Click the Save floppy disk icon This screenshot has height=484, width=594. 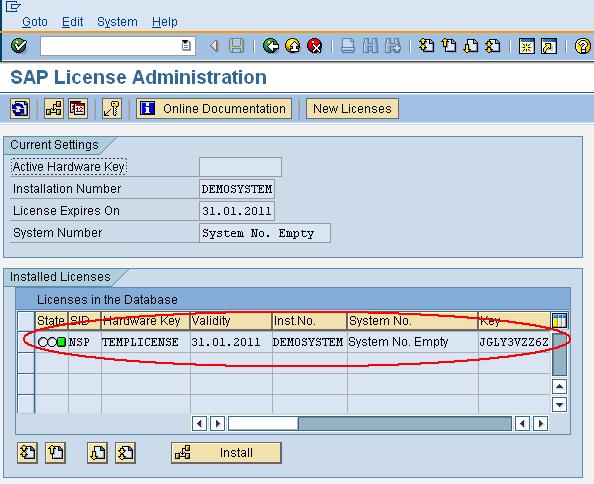click(237, 46)
